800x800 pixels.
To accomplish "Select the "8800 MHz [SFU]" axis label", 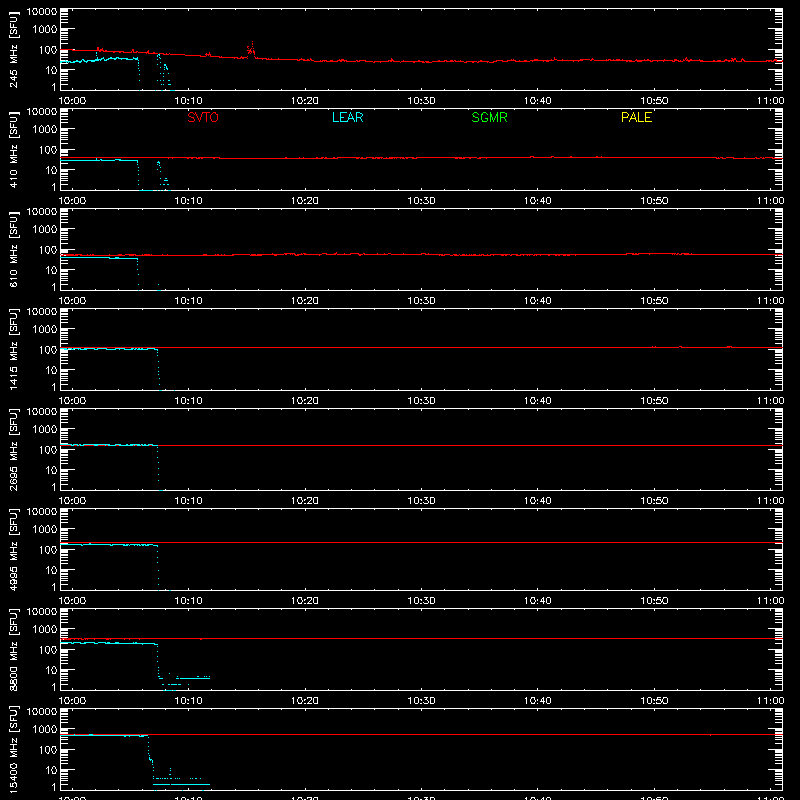I will (x=13, y=650).
